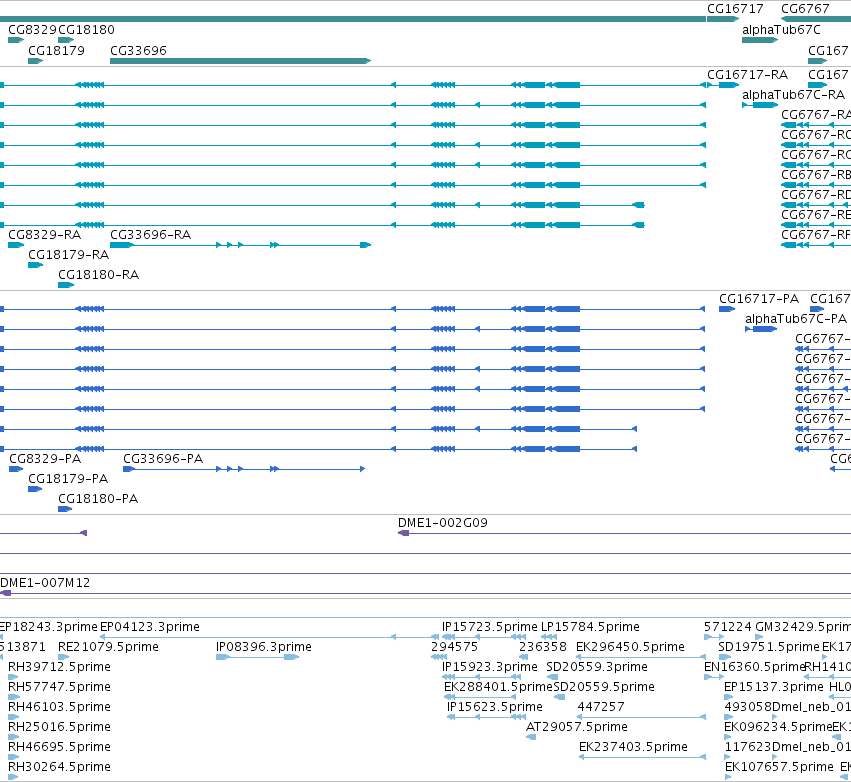This screenshot has height=782, width=851.
Task: Click the RH57747.5prime EST label
Action: point(59,687)
